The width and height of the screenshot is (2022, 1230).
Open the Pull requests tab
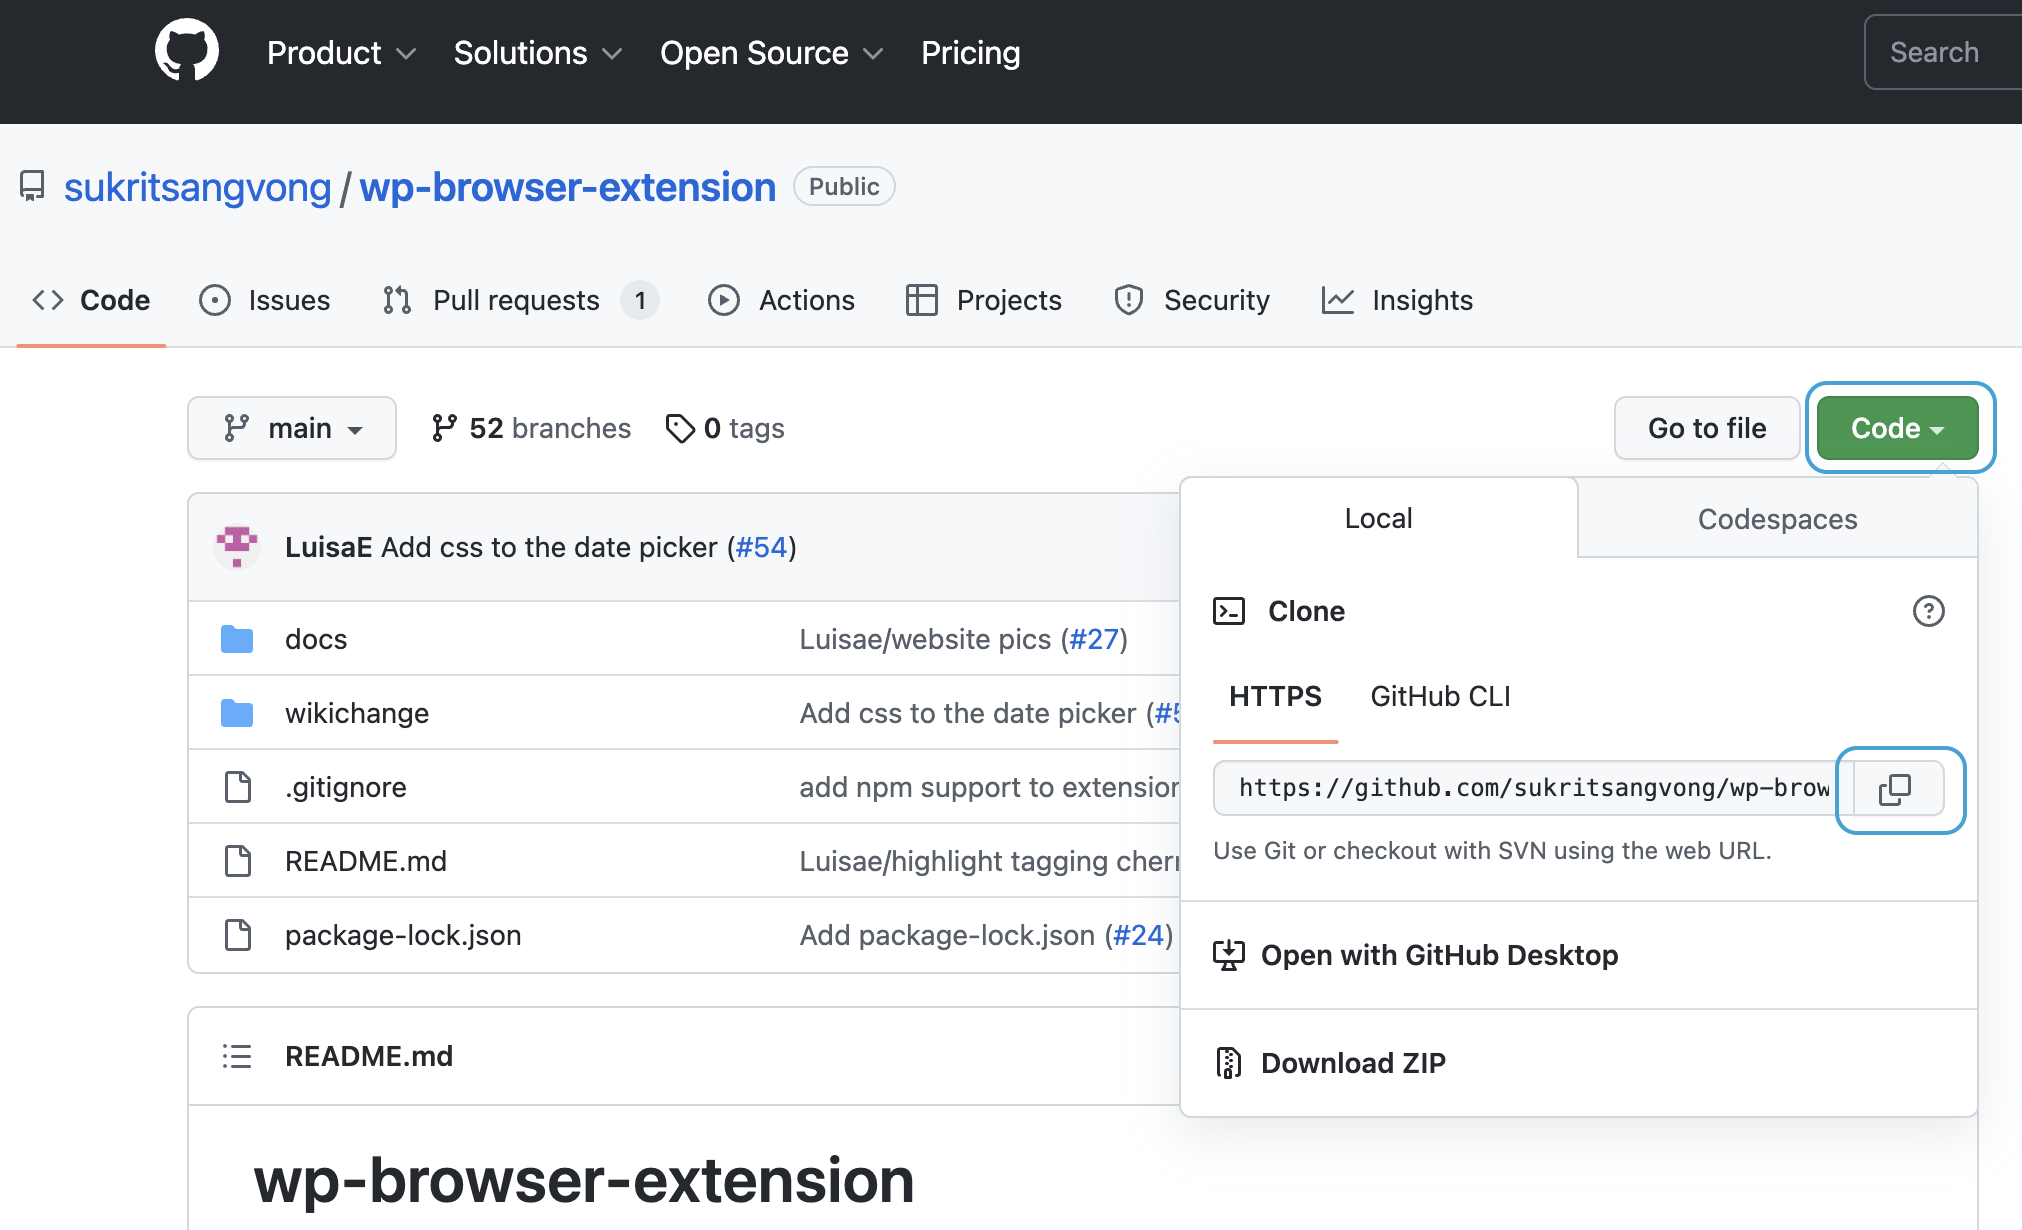click(516, 300)
